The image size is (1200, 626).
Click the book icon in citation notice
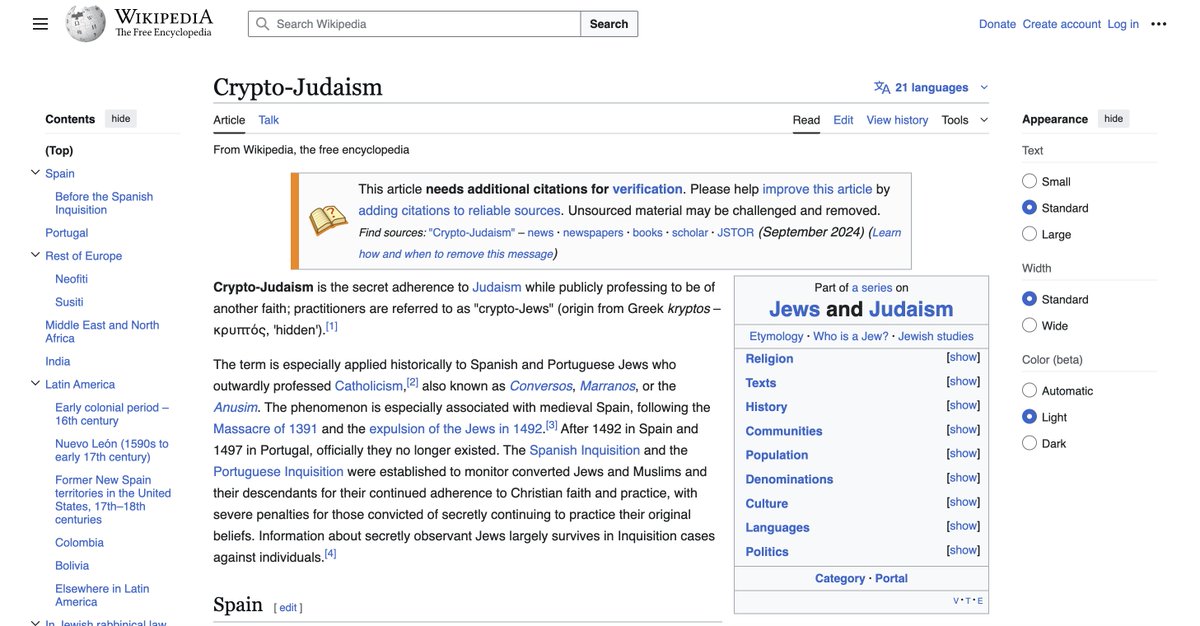coord(328,220)
